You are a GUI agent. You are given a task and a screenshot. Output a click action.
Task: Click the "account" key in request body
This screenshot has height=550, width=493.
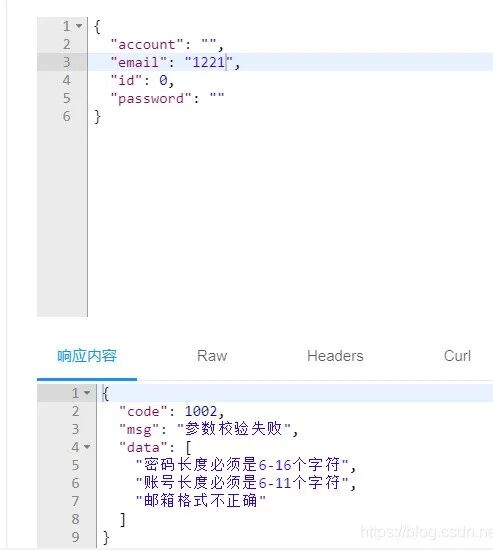(147, 45)
